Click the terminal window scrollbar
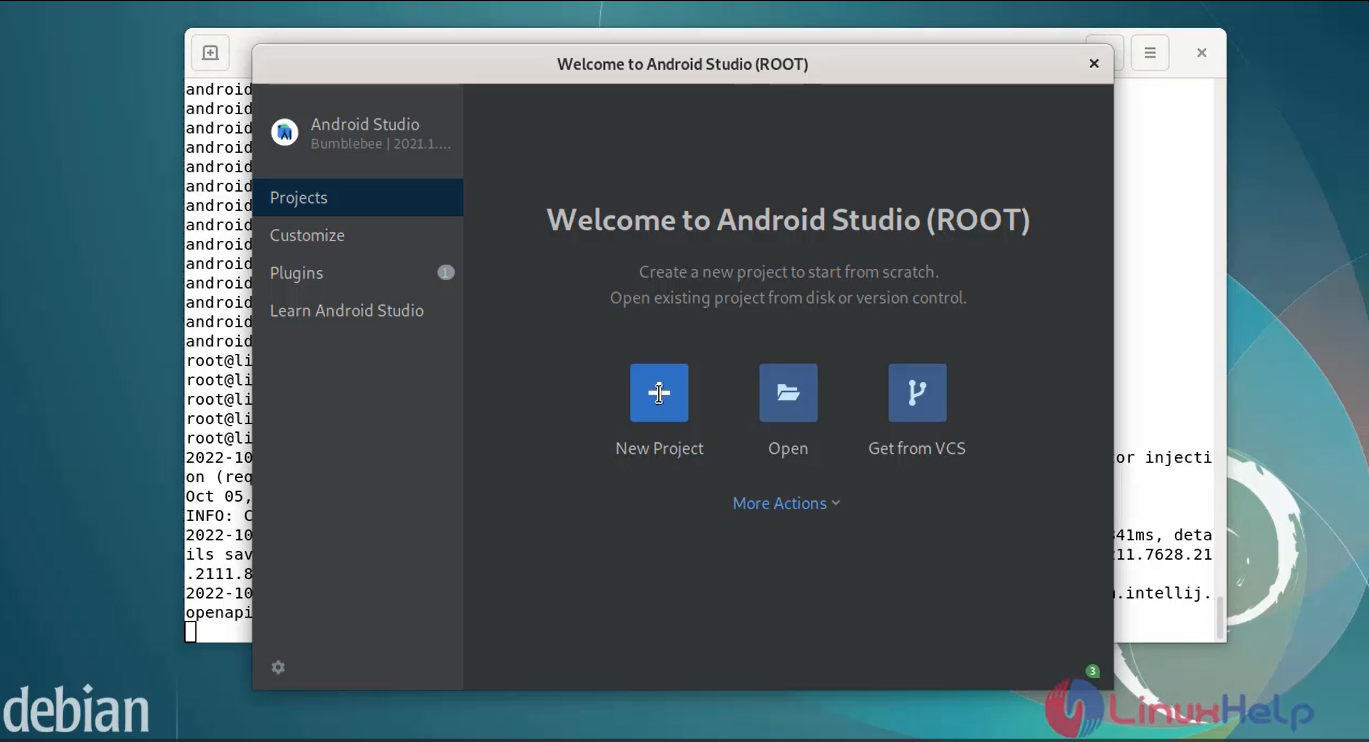Viewport: 1369px width, 742px height. (1219, 617)
